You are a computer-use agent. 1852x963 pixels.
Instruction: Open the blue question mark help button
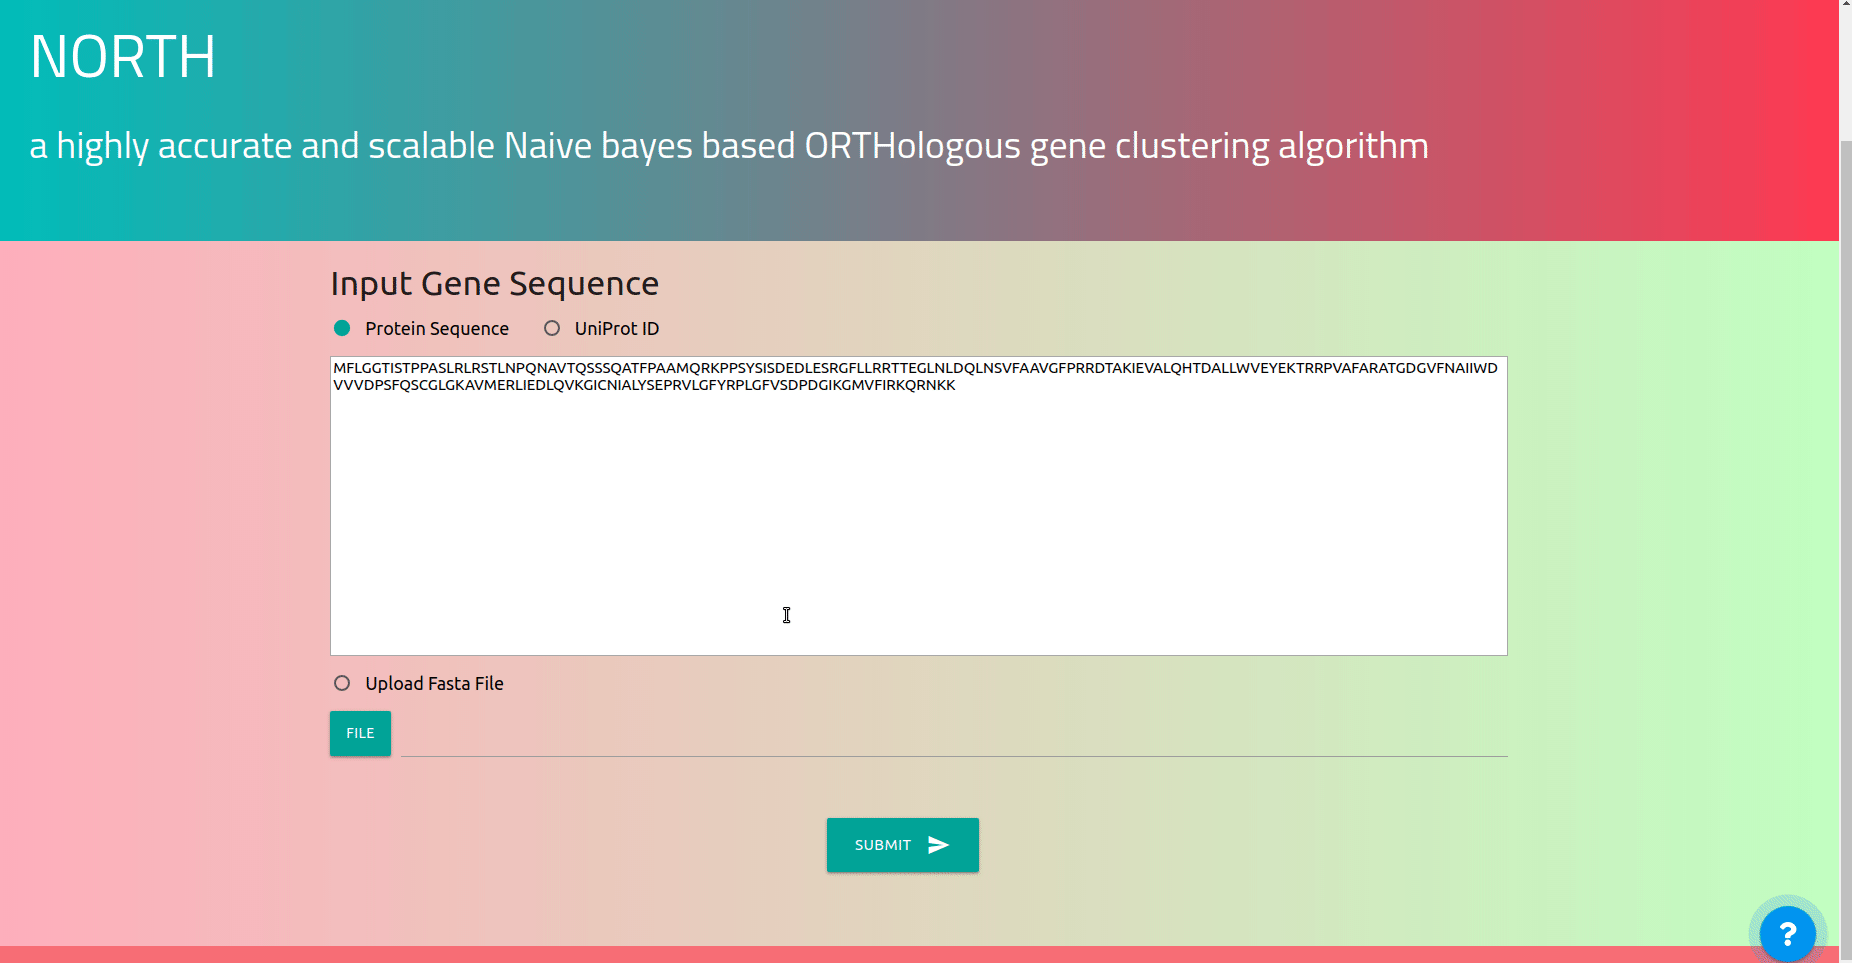click(x=1787, y=933)
